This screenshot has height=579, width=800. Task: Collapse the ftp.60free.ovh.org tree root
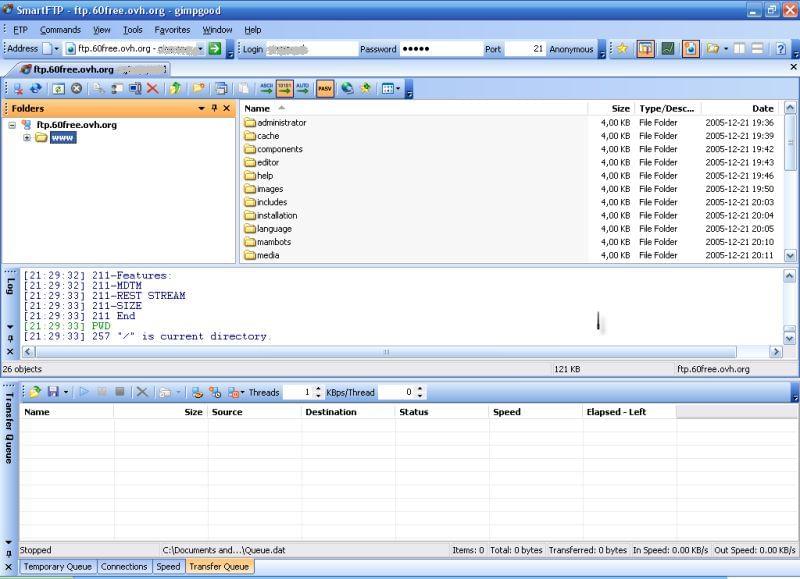coord(12,125)
